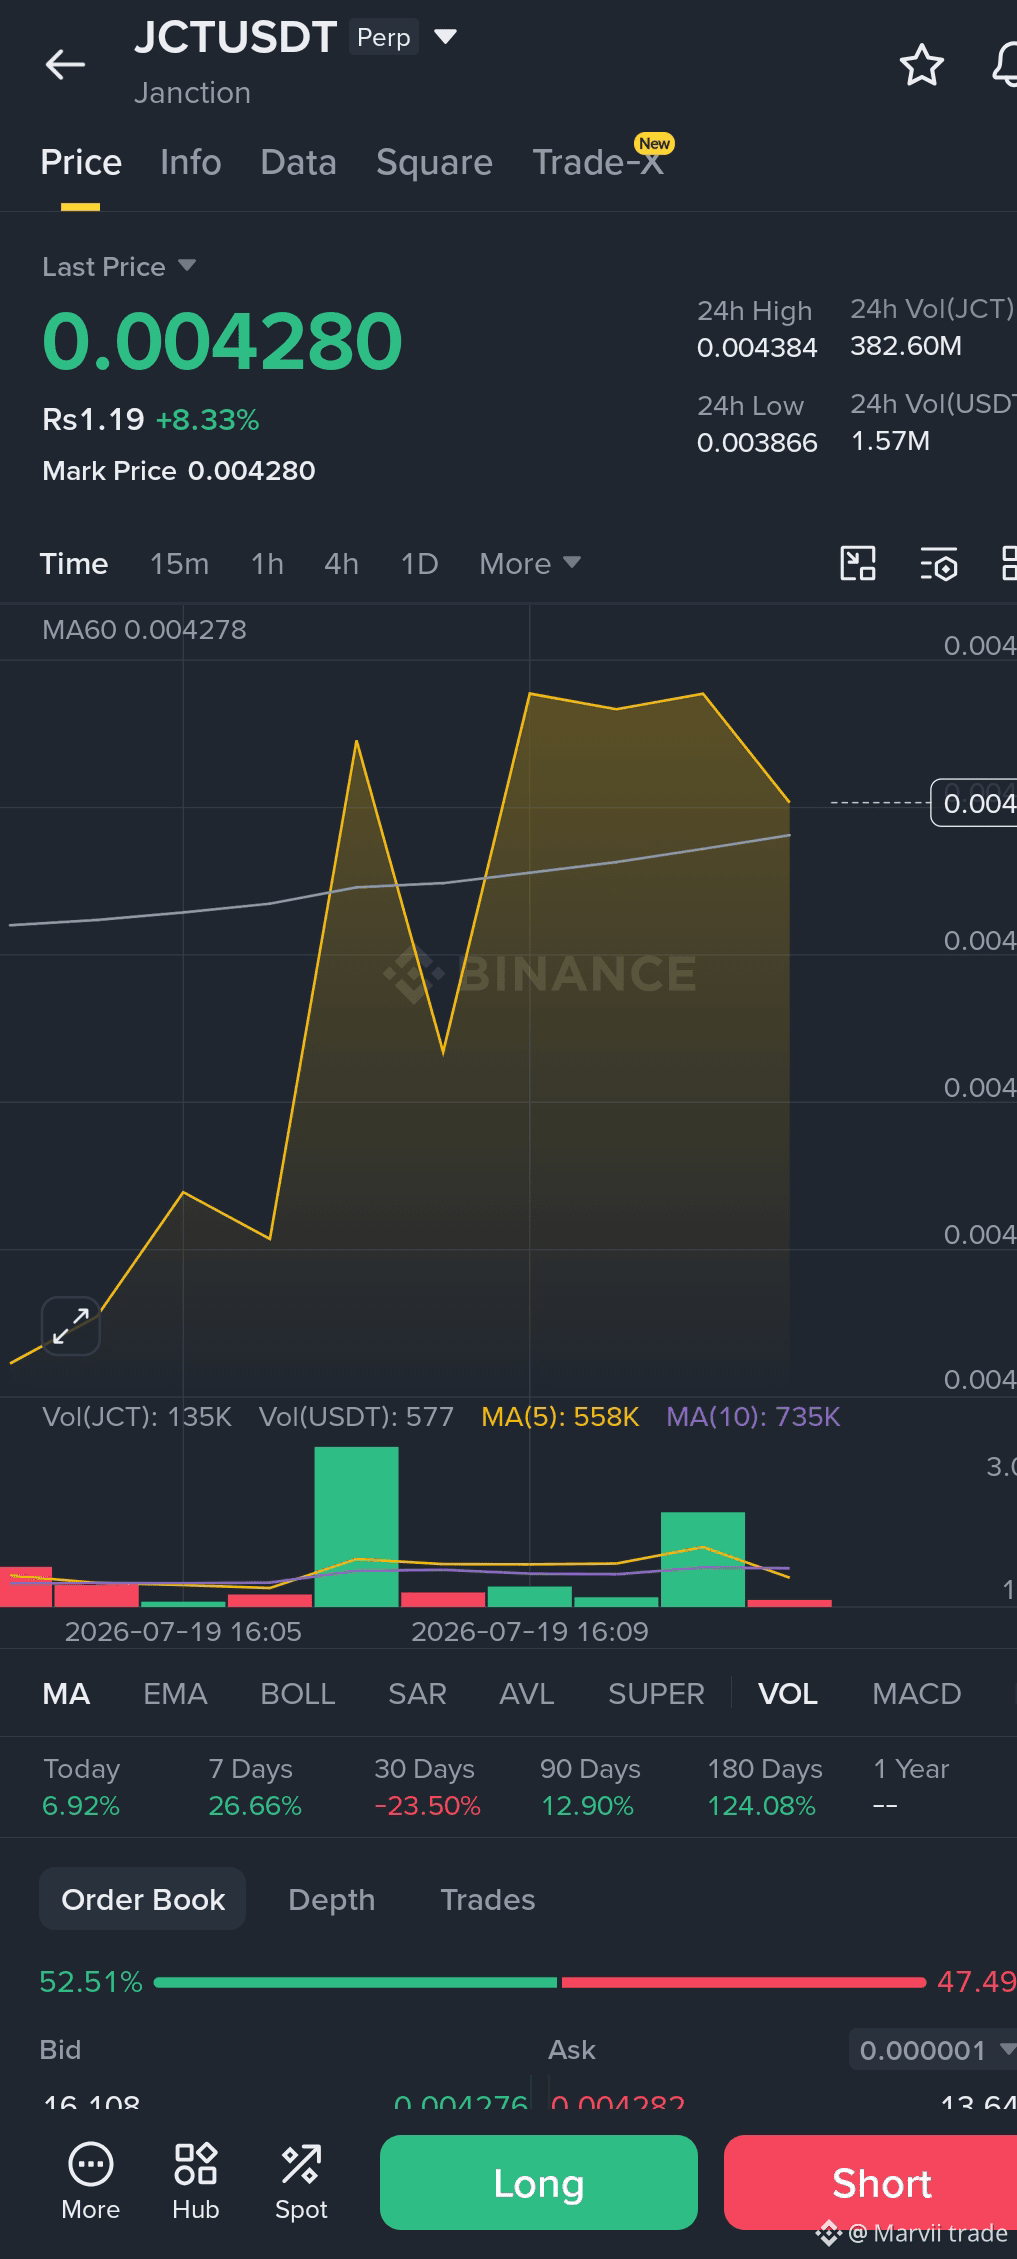Enable the EMA indicator

[175, 1694]
